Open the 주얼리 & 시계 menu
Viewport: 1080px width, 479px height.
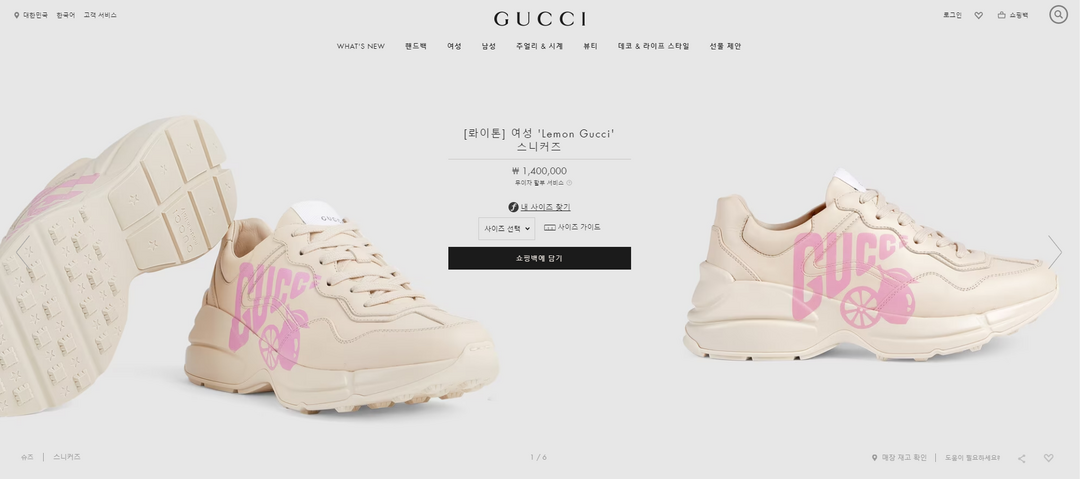click(539, 46)
